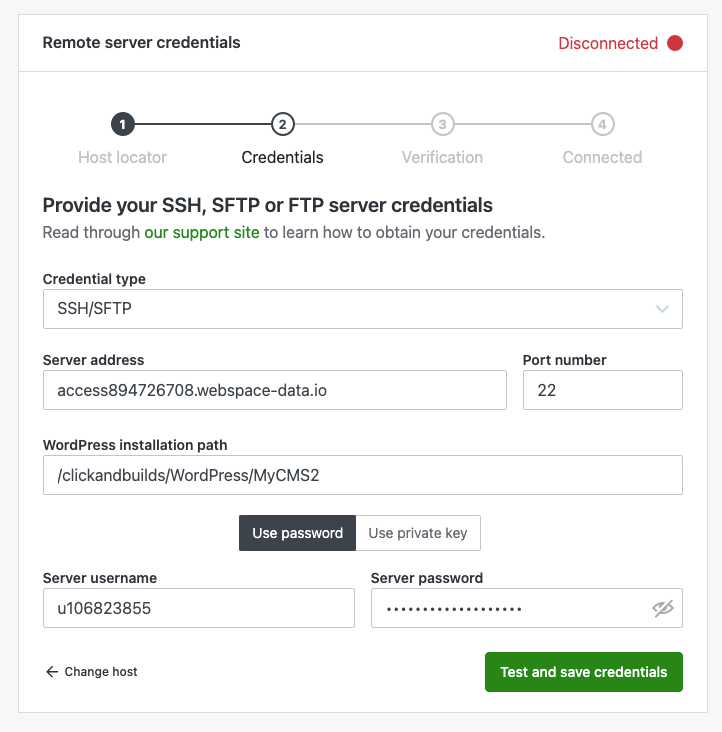The image size is (722, 732).
Task: Click the step 3 Verification circle
Action: (x=442, y=125)
